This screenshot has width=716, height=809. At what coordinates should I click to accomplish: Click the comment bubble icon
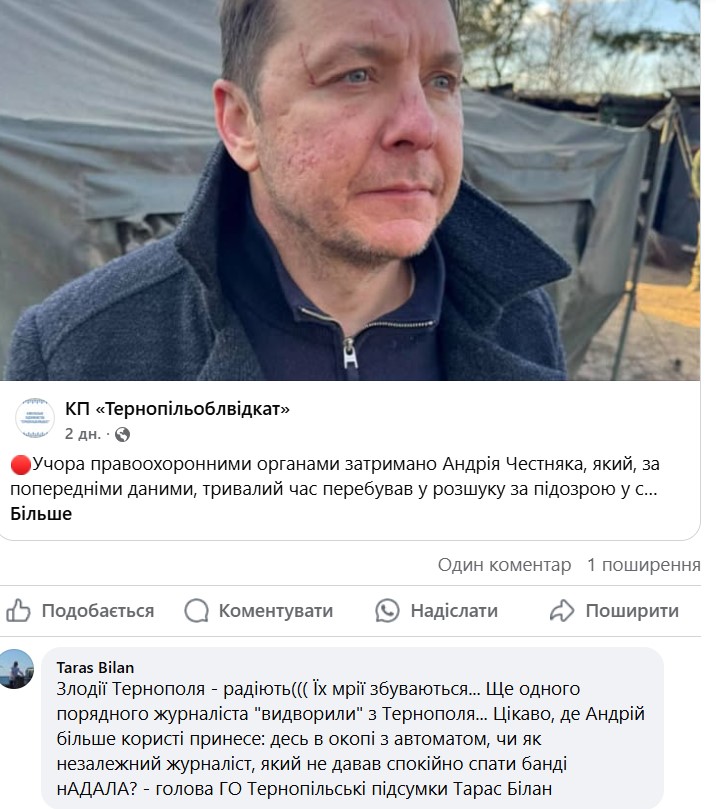[196, 610]
